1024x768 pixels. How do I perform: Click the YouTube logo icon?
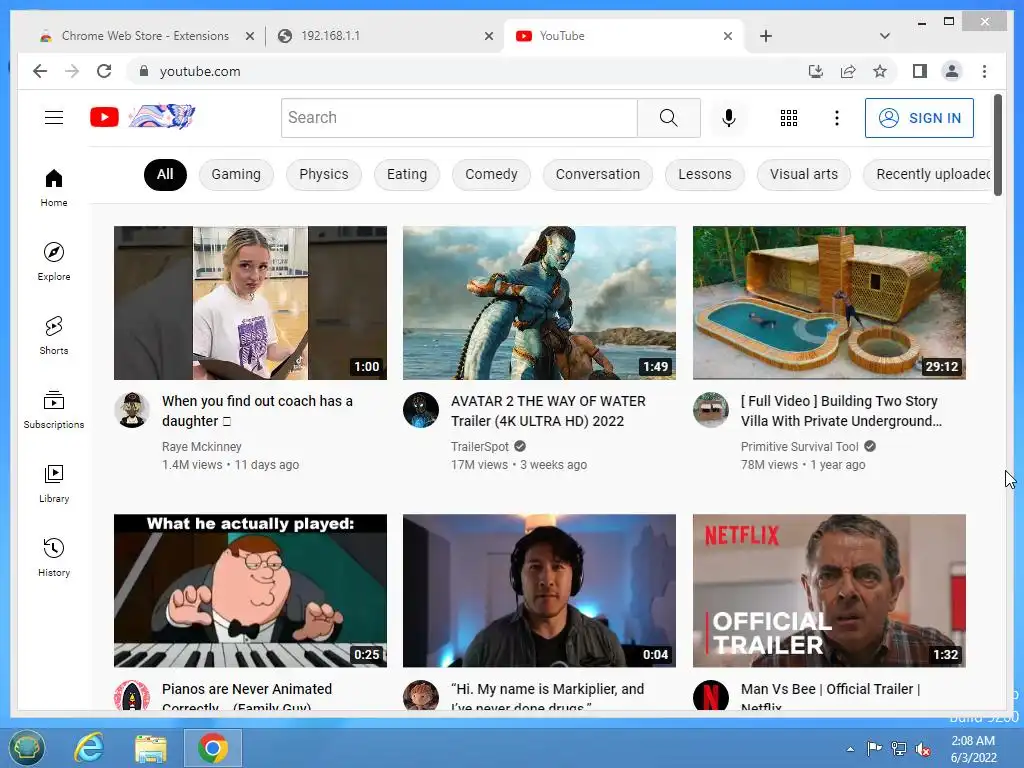coord(104,118)
